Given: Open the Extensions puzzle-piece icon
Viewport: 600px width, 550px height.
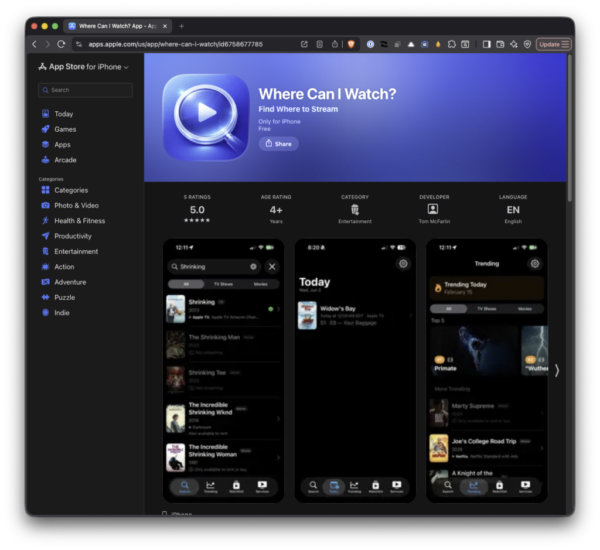Looking at the screenshot, I should pyautogui.click(x=452, y=44).
